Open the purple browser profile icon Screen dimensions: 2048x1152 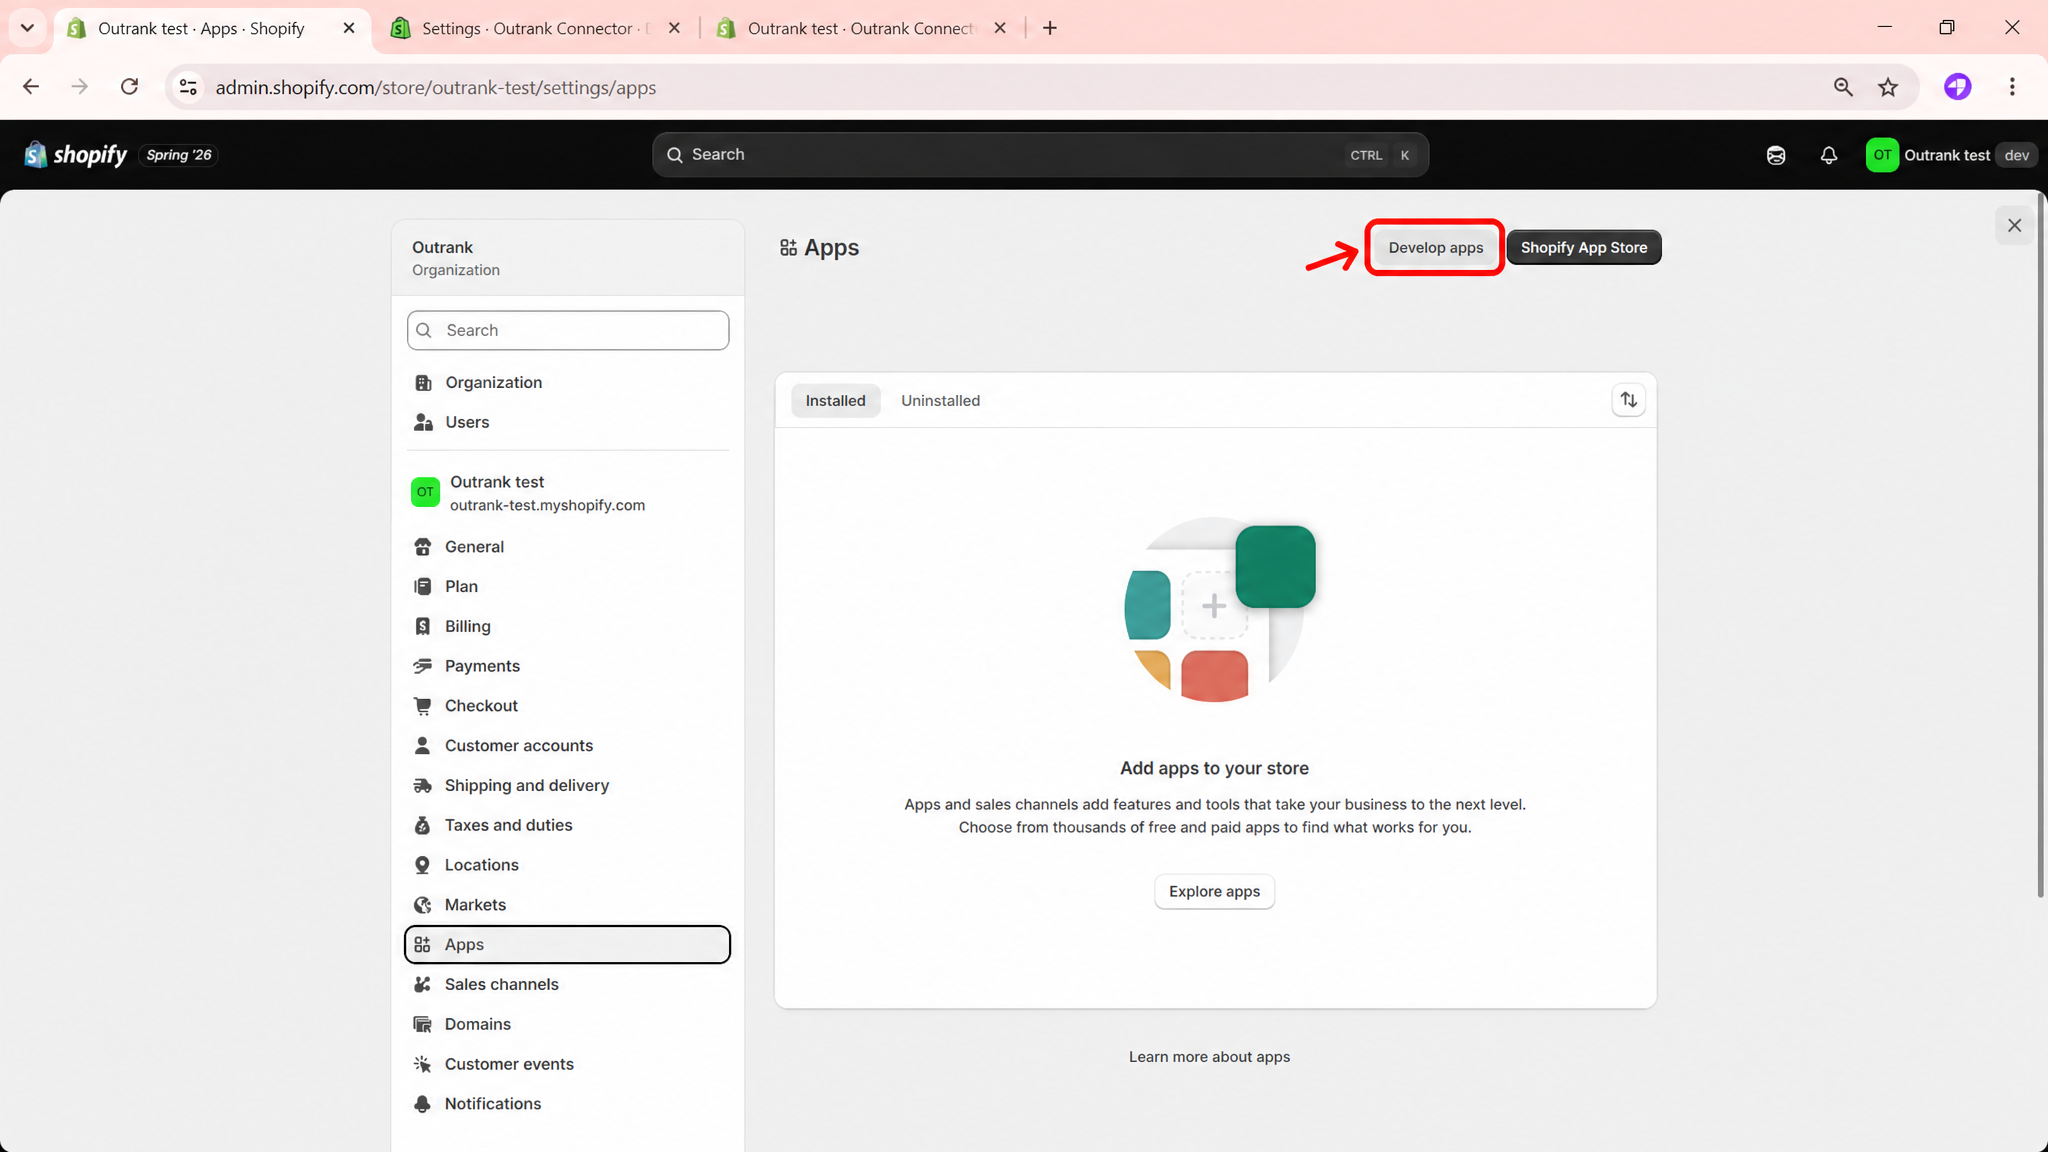[1957, 87]
